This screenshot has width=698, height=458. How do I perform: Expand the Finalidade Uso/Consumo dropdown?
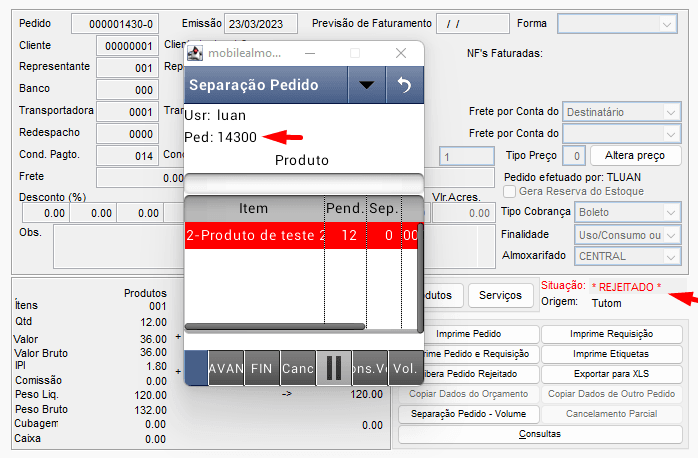point(669,234)
